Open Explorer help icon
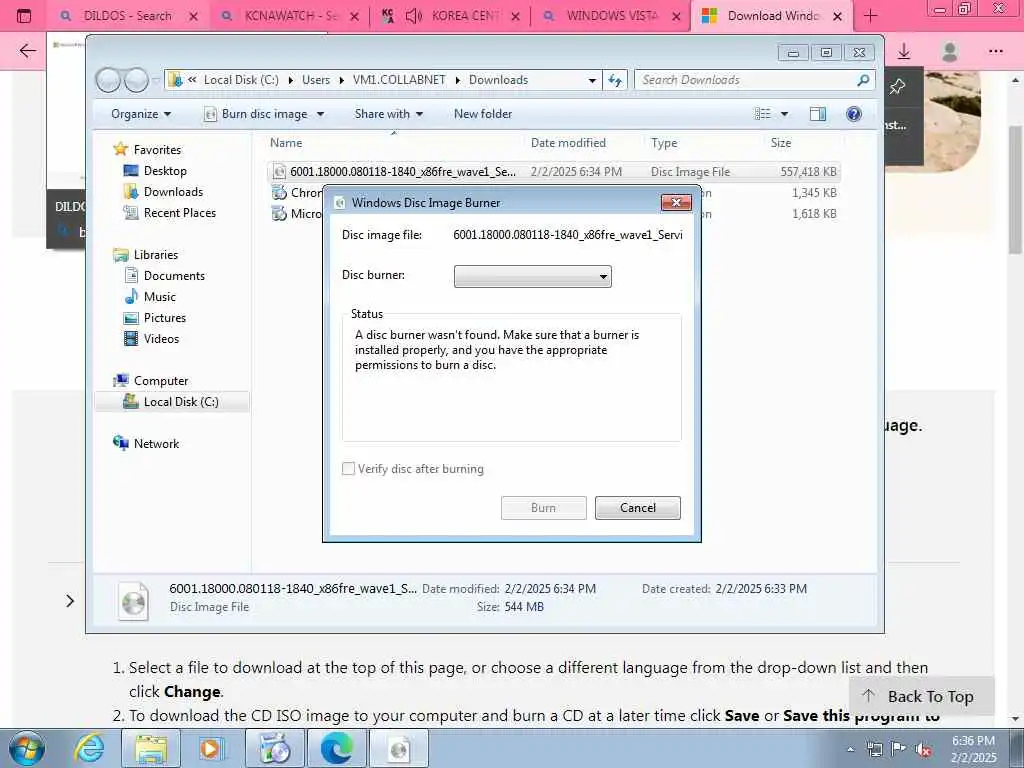The height and width of the screenshot is (768, 1024). [853, 114]
